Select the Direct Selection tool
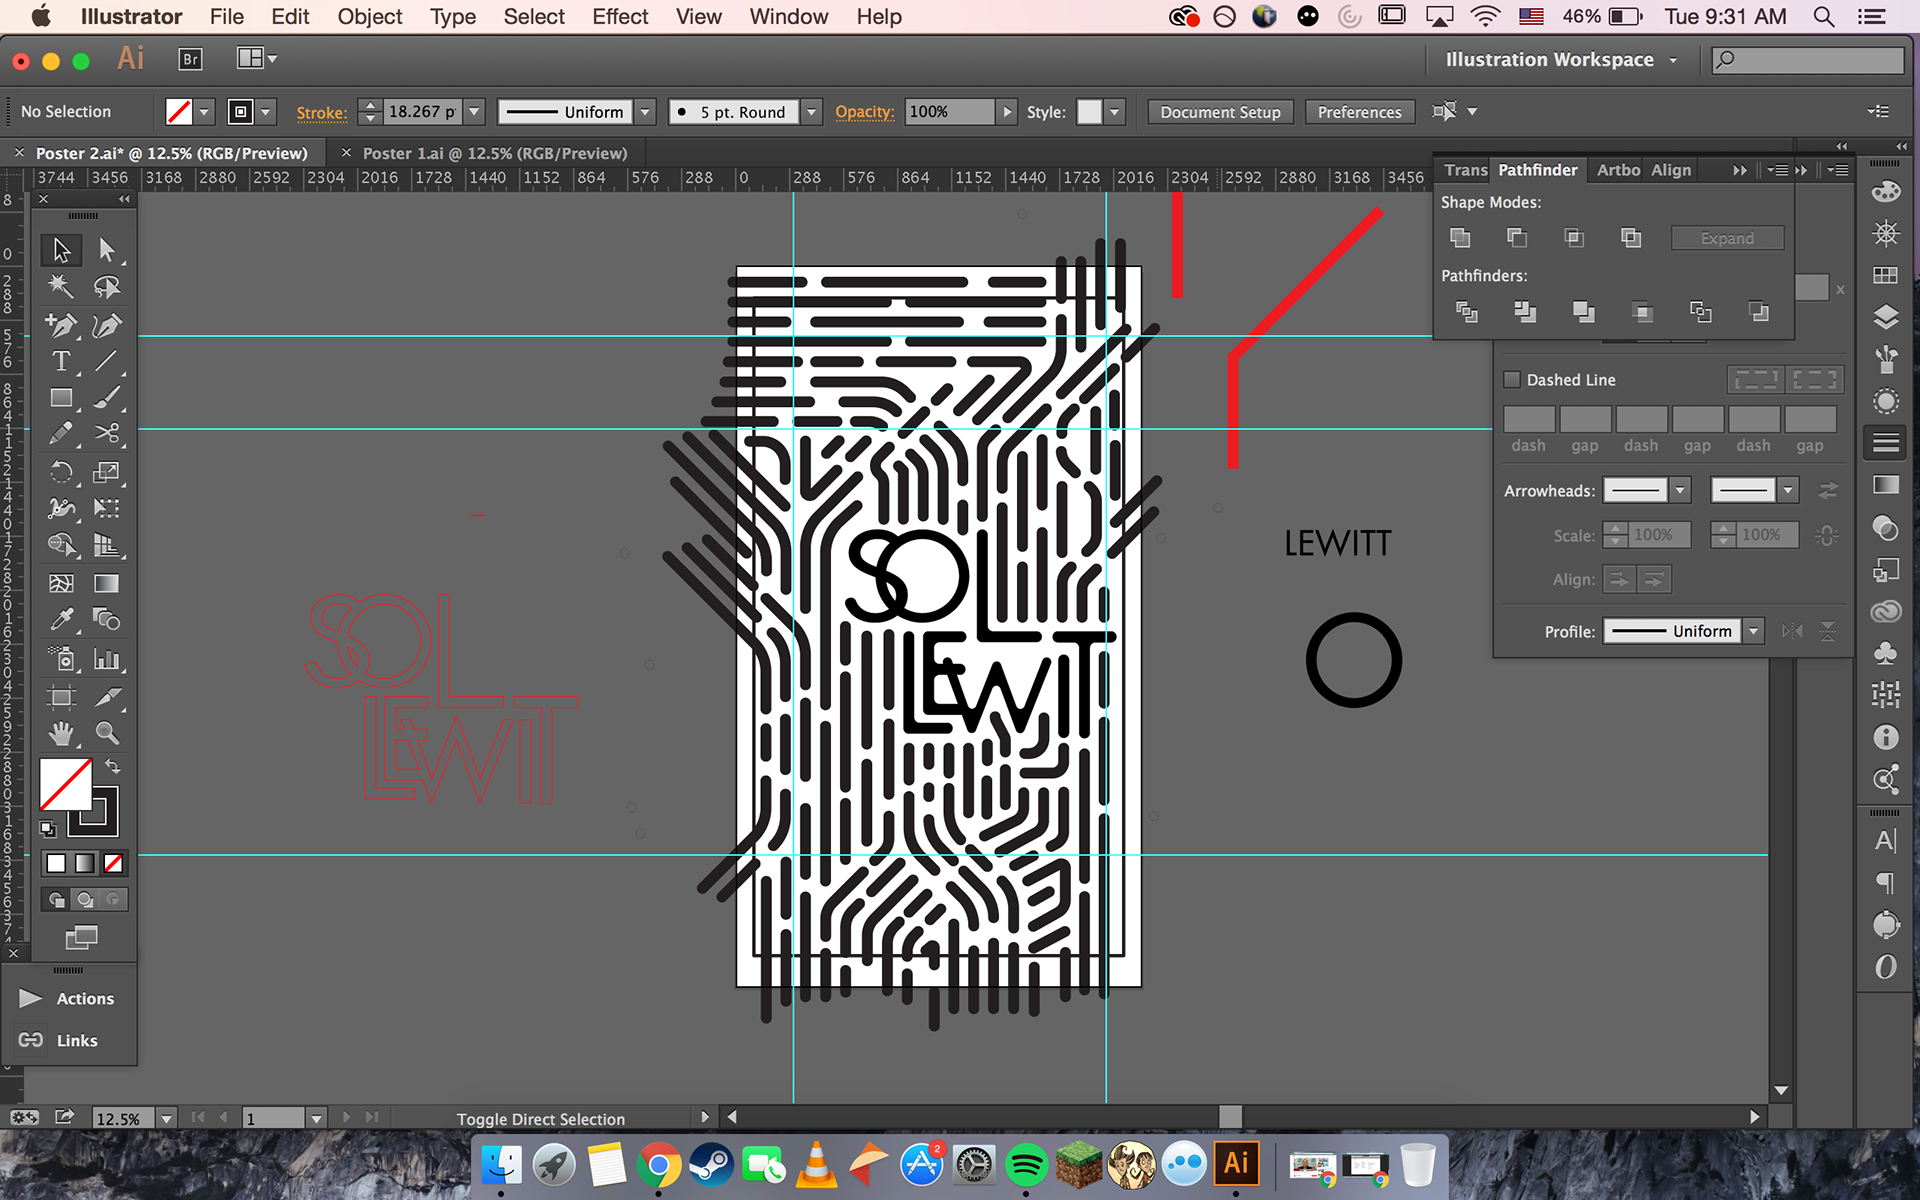This screenshot has width=1920, height=1200. 106,249
